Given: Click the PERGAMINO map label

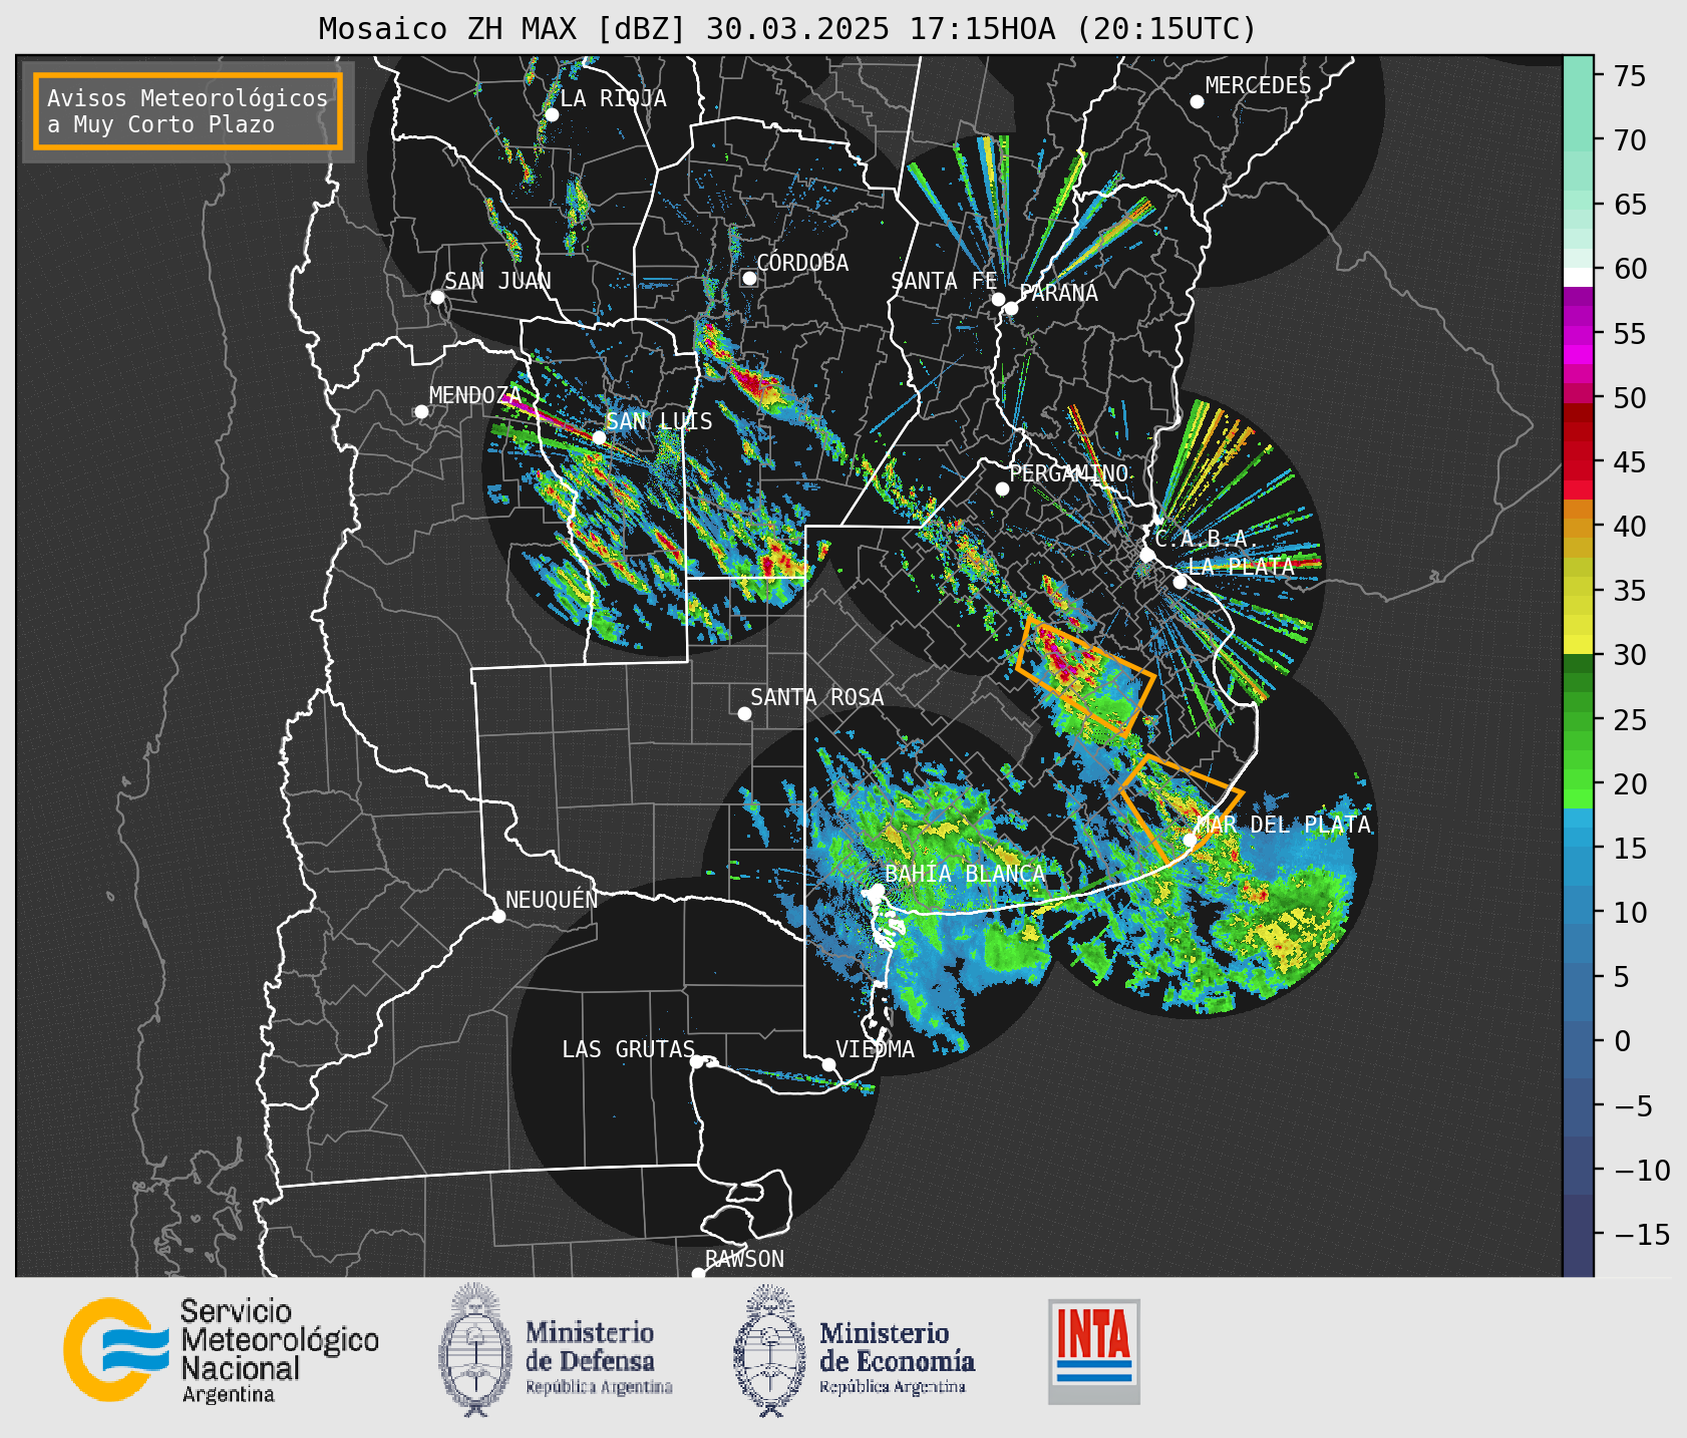Looking at the screenshot, I should pos(1069,473).
